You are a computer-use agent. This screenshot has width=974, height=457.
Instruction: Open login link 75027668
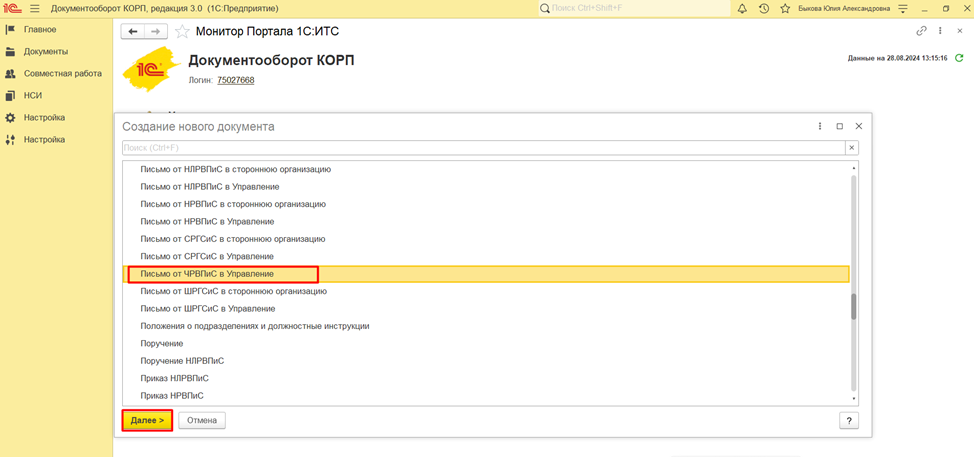click(x=235, y=80)
